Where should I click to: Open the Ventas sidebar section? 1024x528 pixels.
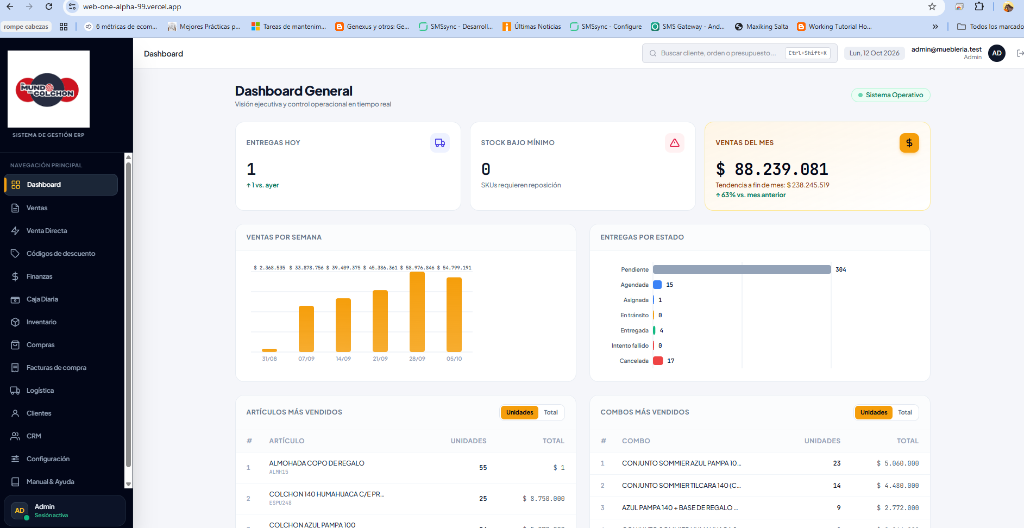tap(61, 208)
